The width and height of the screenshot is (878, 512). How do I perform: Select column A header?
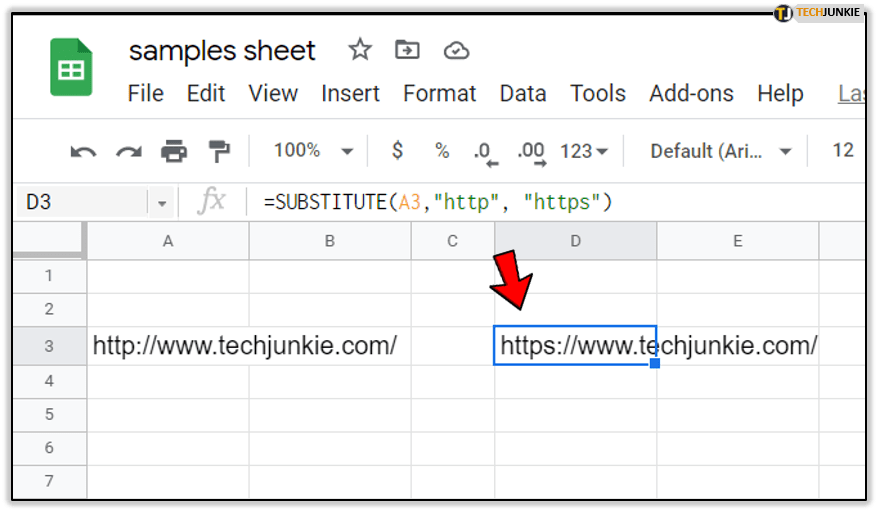click(x=168, y=241)
